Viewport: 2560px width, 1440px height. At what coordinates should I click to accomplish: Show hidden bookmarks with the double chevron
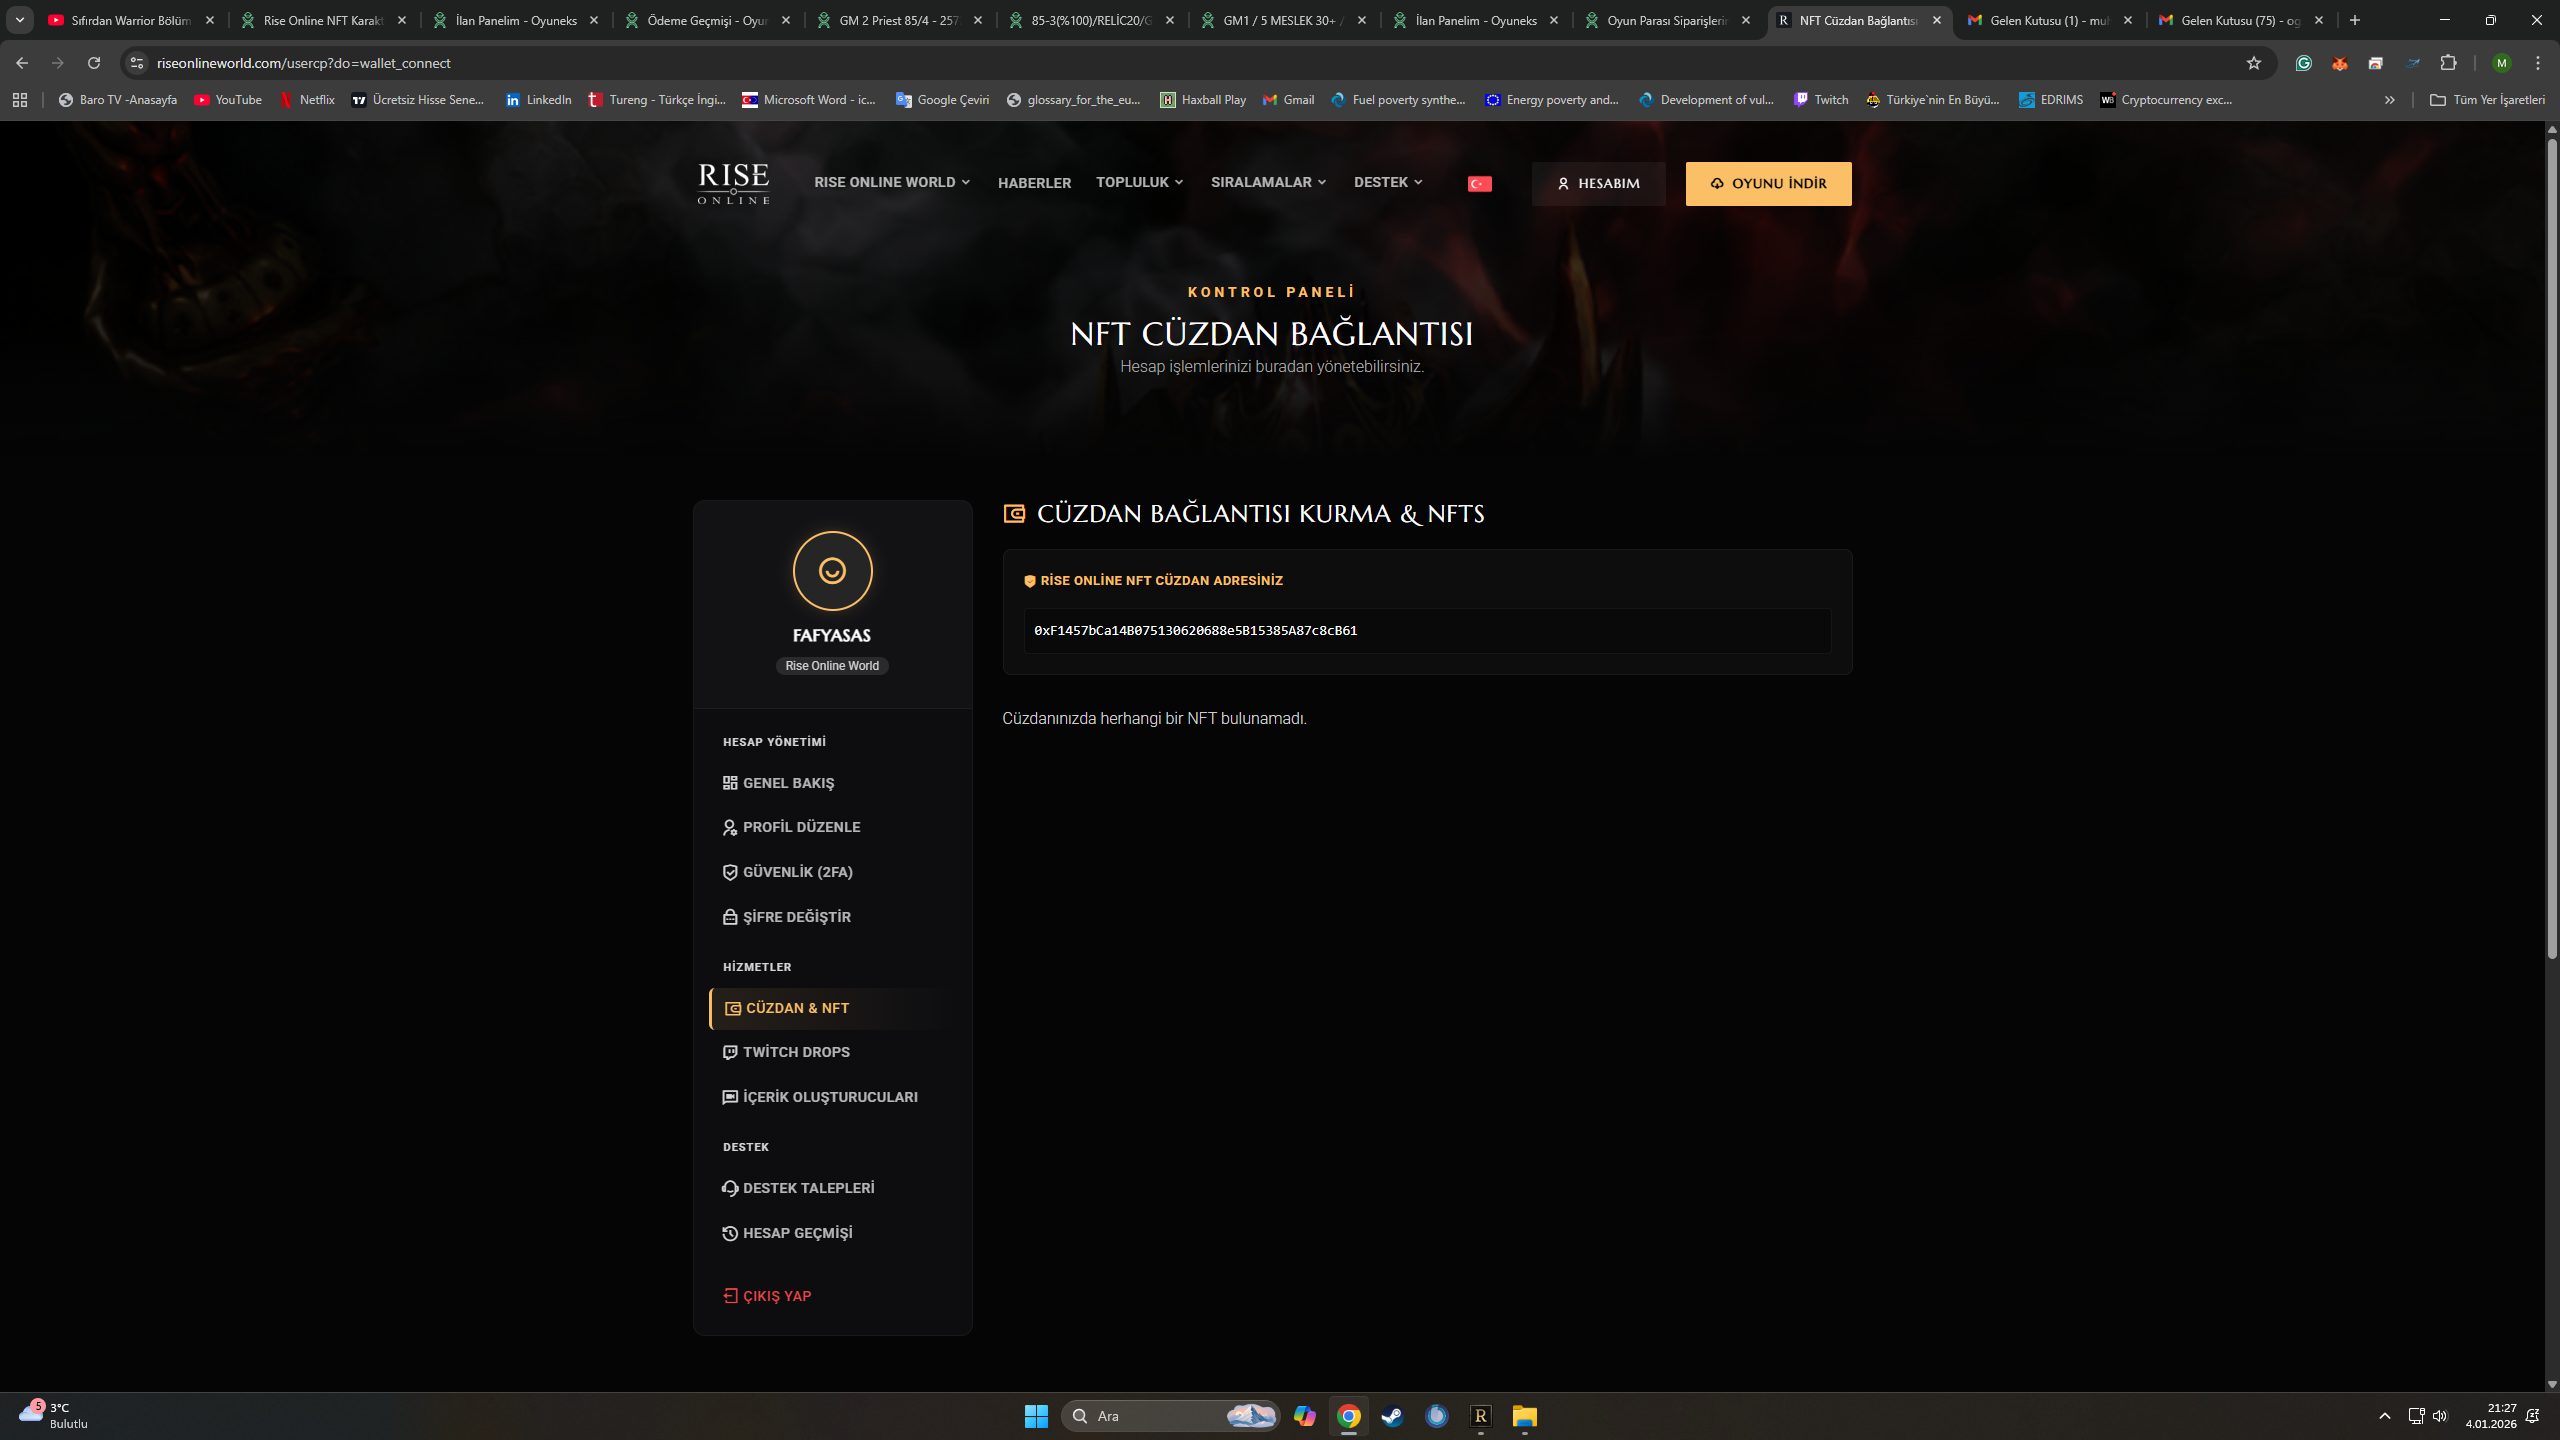coord(2389,100)
